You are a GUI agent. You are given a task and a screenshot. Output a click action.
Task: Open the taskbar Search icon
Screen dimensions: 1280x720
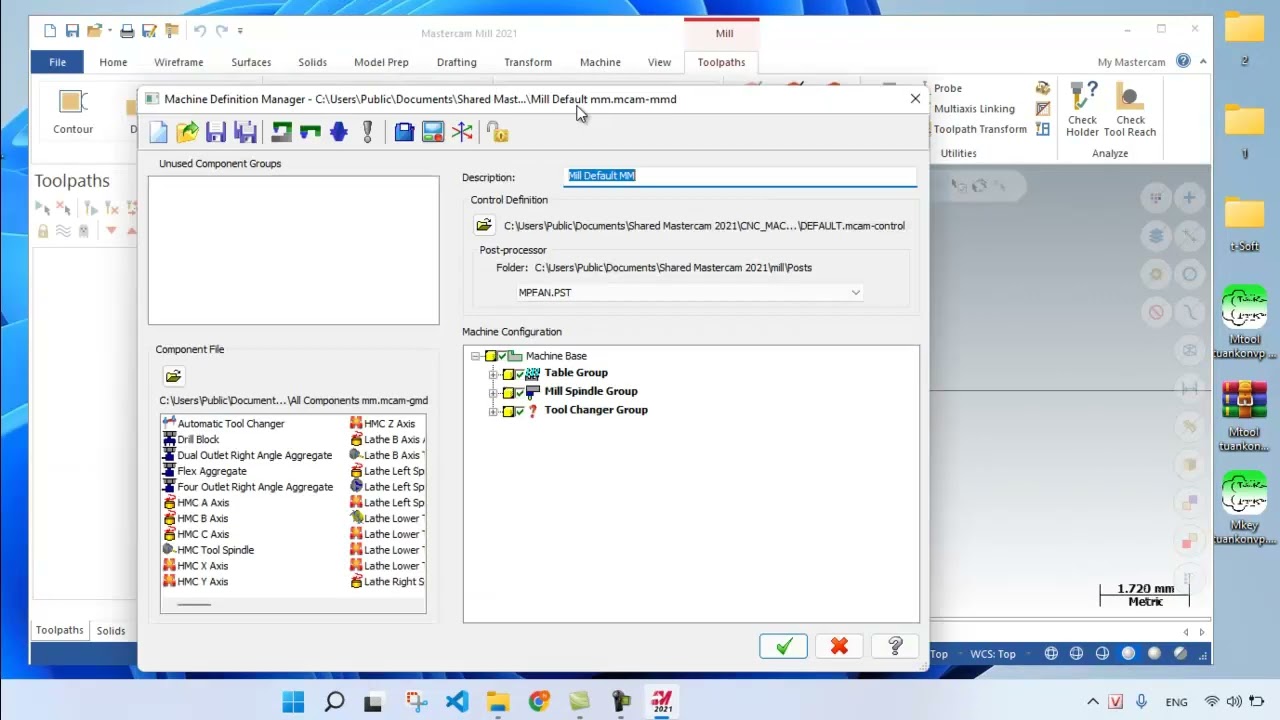coord(334,702)
